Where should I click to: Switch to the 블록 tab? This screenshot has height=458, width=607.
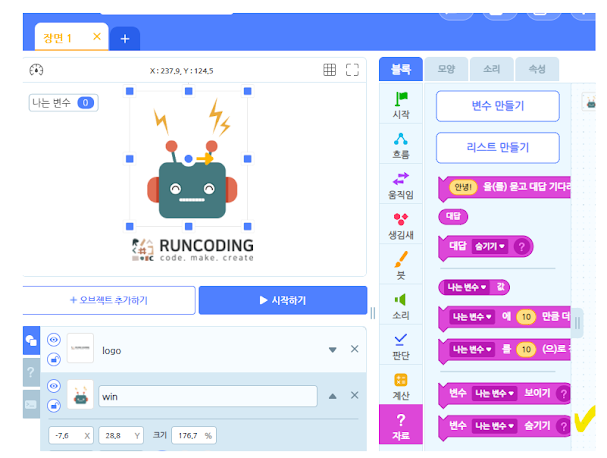401,69
